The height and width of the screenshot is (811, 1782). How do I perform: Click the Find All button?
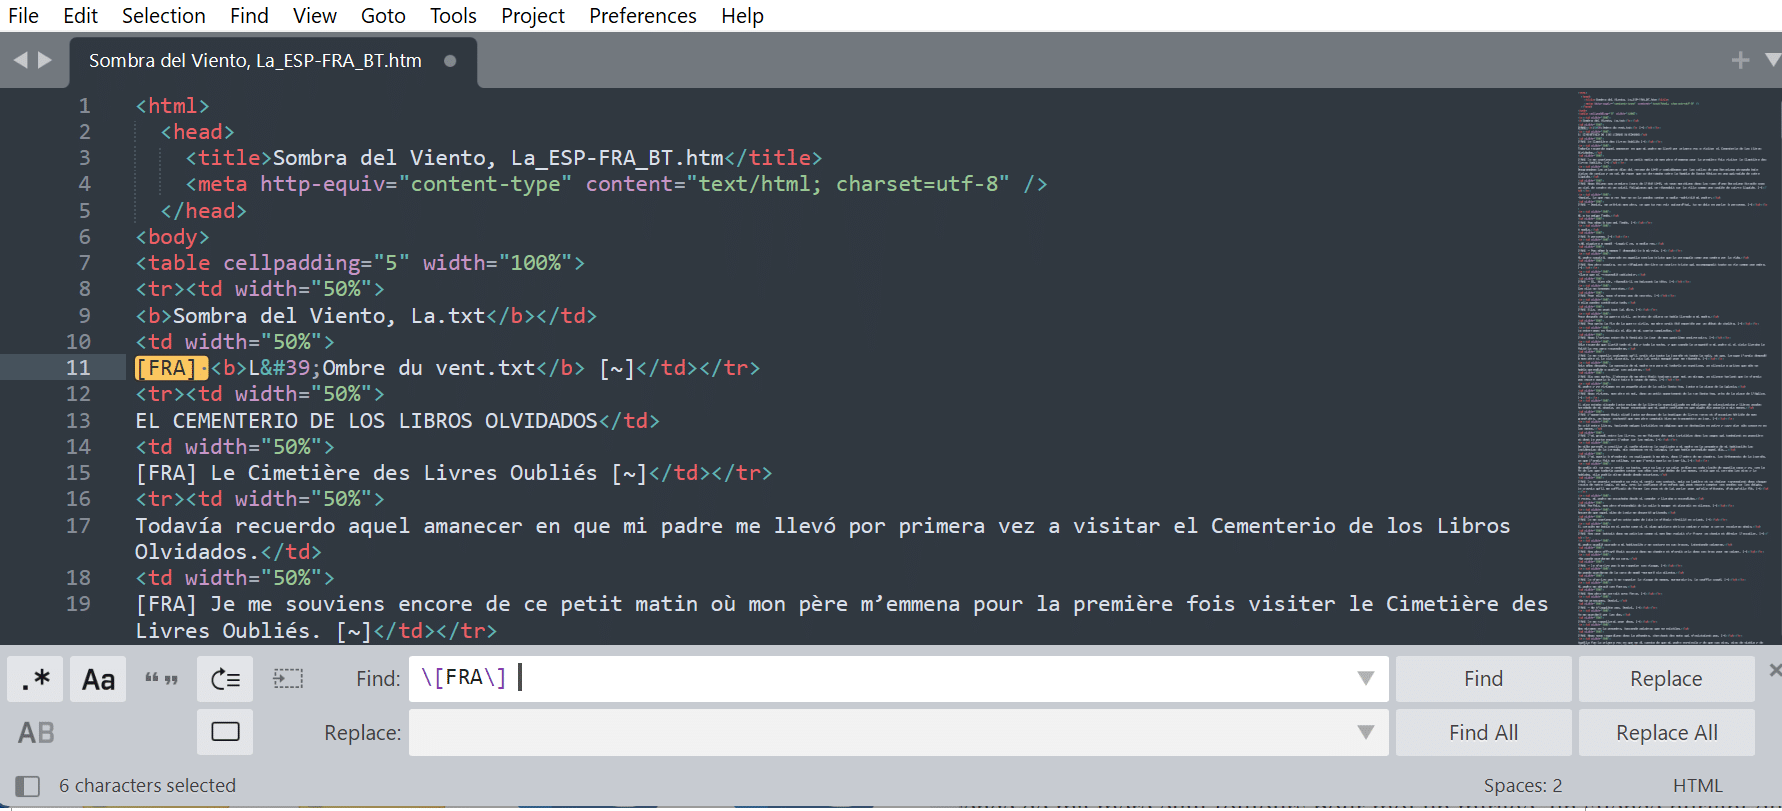coord(1483,733)
